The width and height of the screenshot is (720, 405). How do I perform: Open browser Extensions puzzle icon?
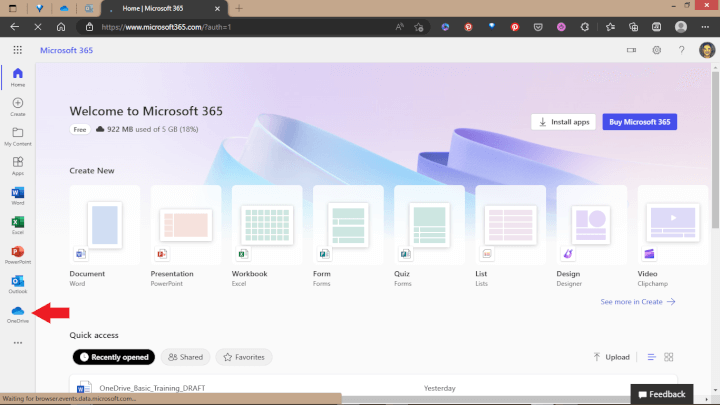[x=585, y=27]
